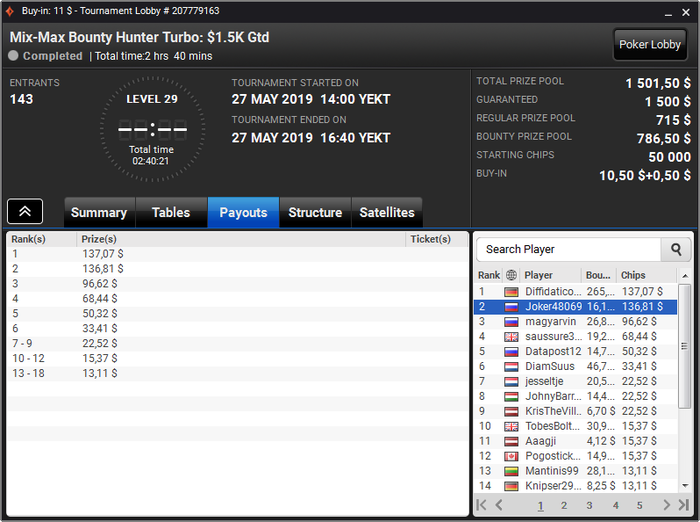Screen dimensions: 700x522
Task: Open the Satellites tab
Action: (x=387, y=213)
